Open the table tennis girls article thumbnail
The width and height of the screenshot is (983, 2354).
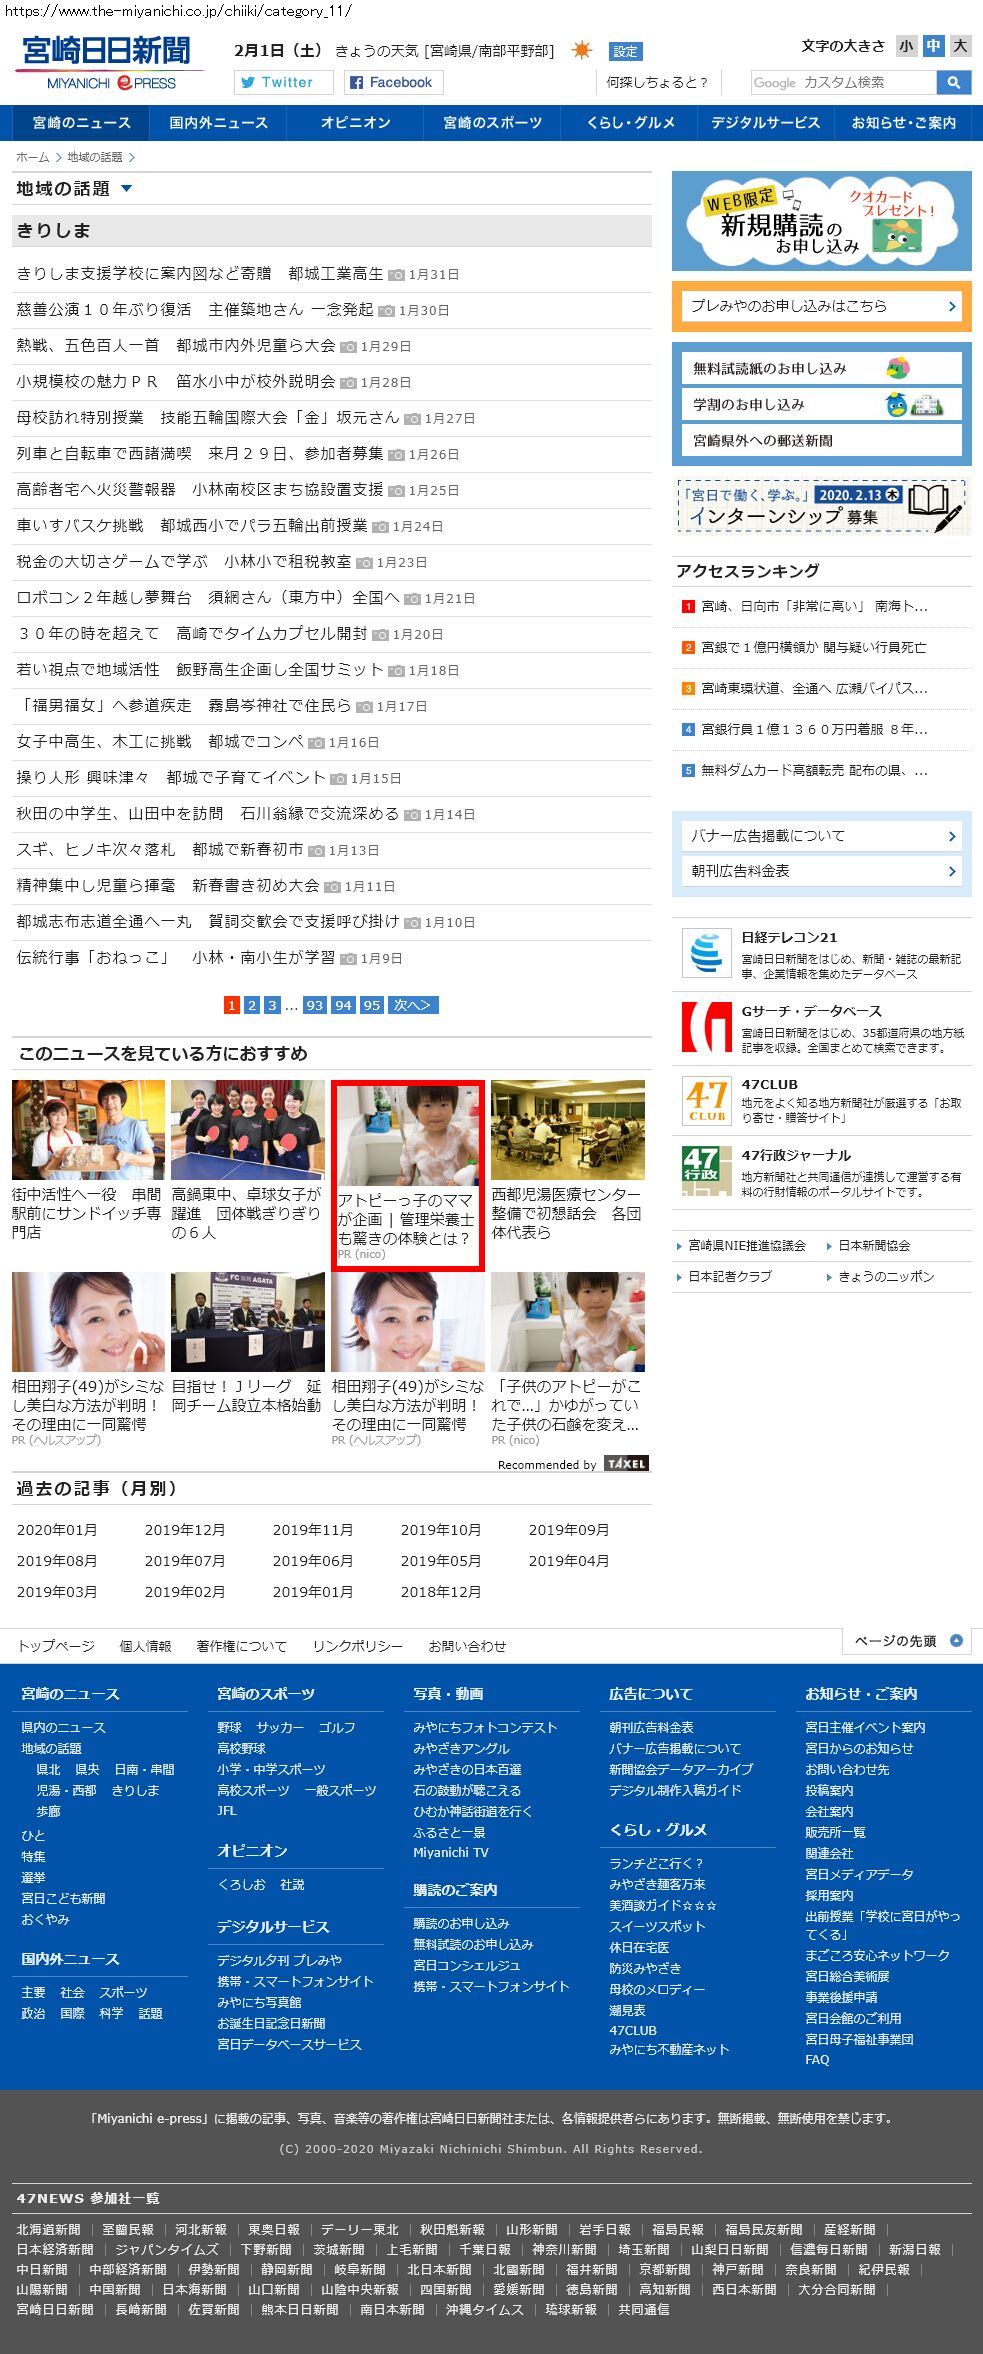[x=248, y=1130]
